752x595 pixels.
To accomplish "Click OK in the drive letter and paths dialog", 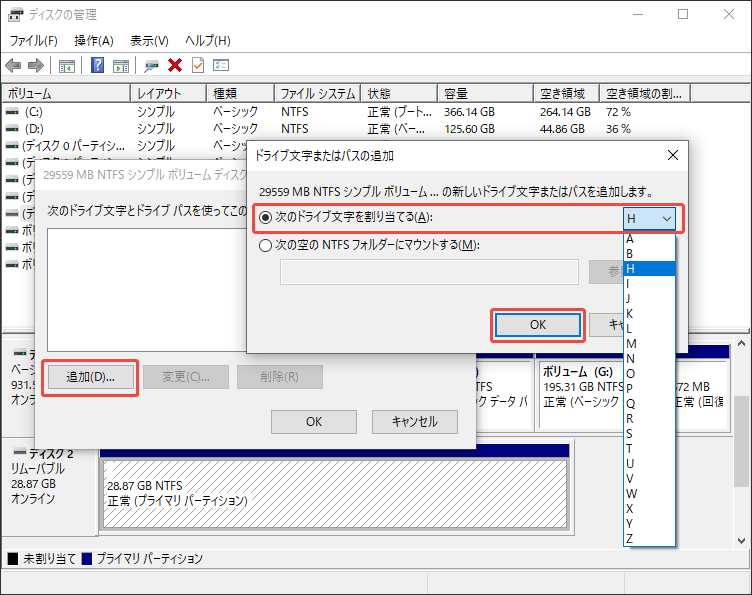I will (314, 422).
